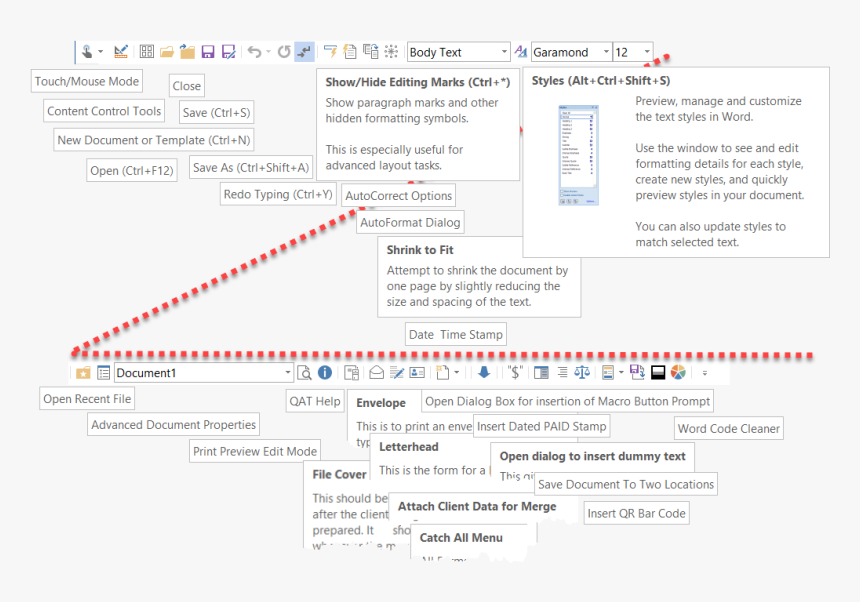This screenshot has height=602, width=860.
Task: Click New Document or Template grid icon
Action: click(146, 52)
